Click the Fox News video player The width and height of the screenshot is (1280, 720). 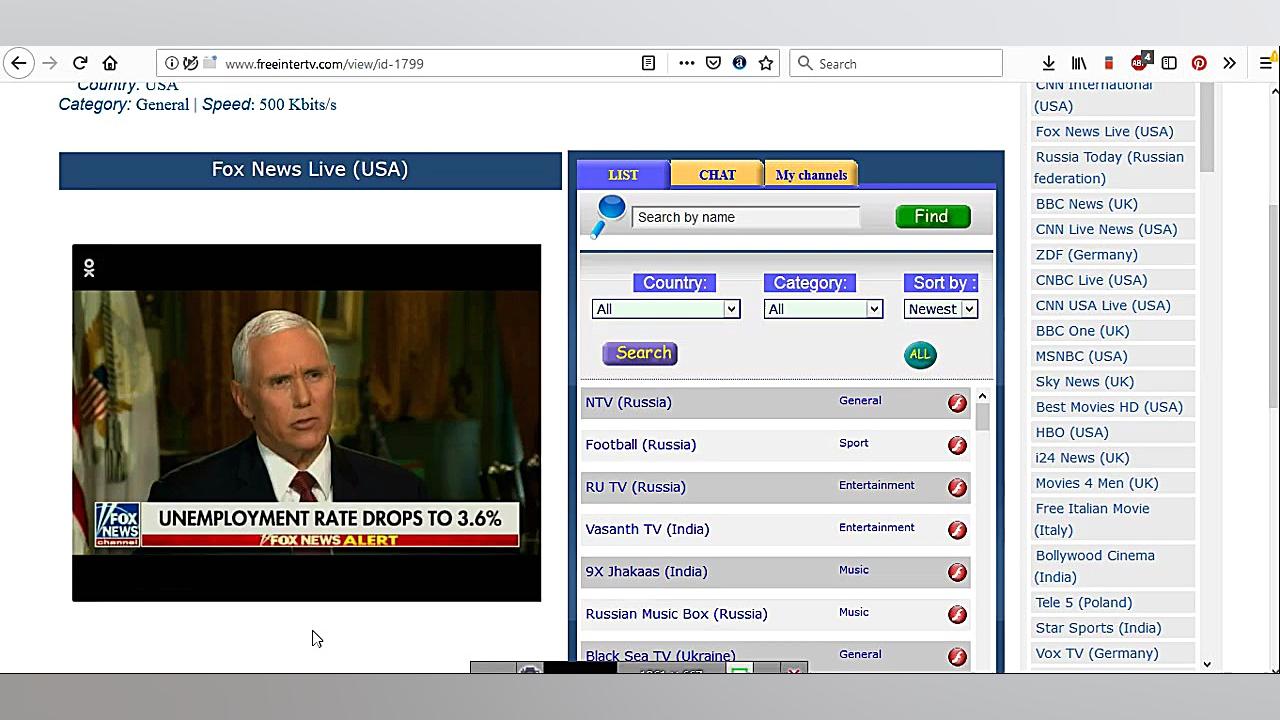coord(306,423)
